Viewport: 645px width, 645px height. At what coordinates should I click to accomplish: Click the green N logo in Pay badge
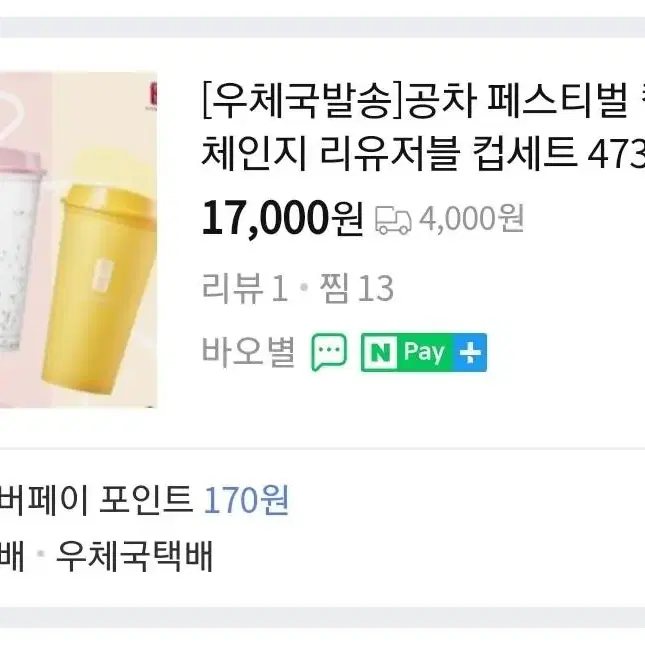point(380,353)
